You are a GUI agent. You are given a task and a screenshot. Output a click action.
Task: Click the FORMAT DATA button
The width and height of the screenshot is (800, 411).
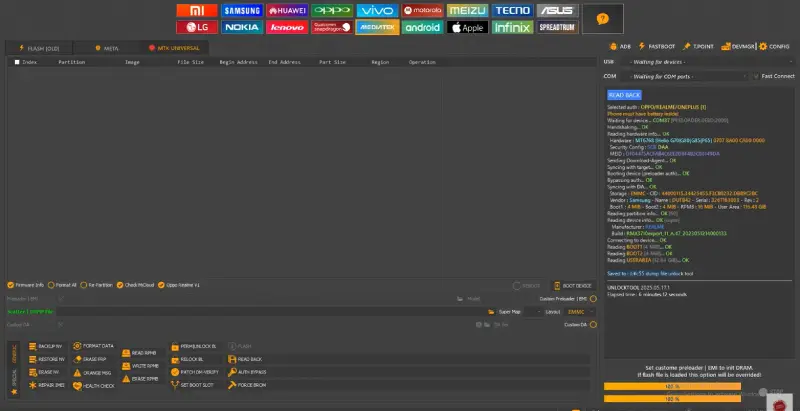pos(93,346)
